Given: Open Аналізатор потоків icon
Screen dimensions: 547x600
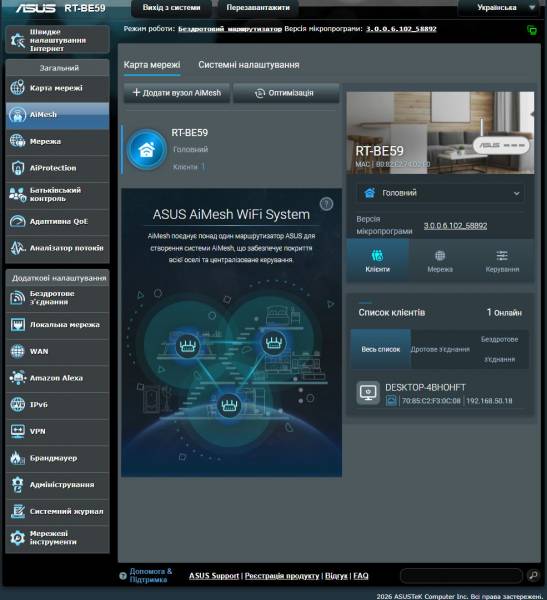Looking at the screenshot, I should point(18,248).
